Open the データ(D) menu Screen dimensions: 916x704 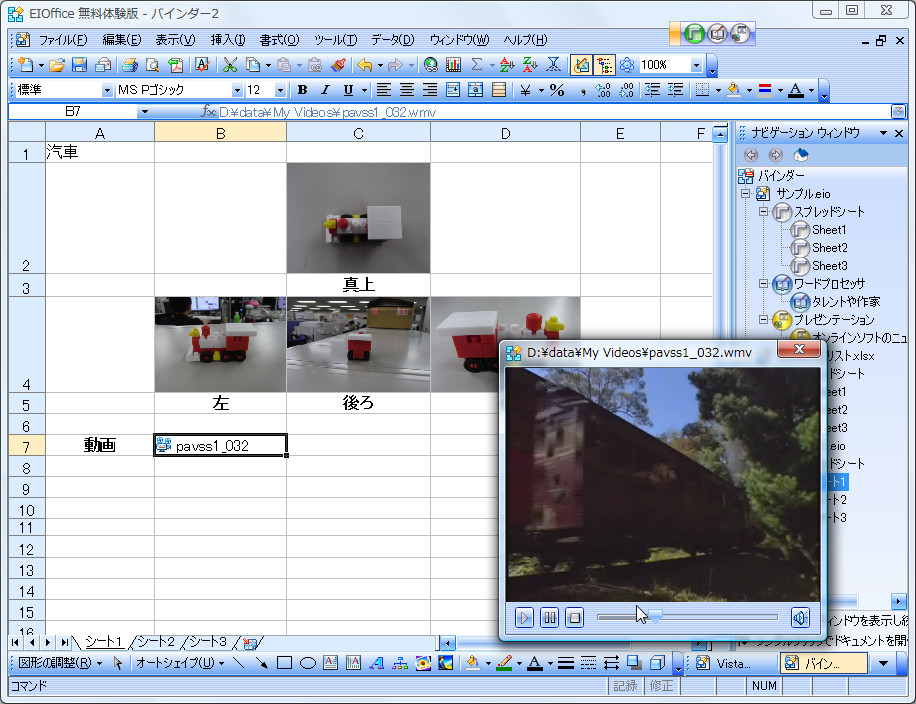(393, 40)
